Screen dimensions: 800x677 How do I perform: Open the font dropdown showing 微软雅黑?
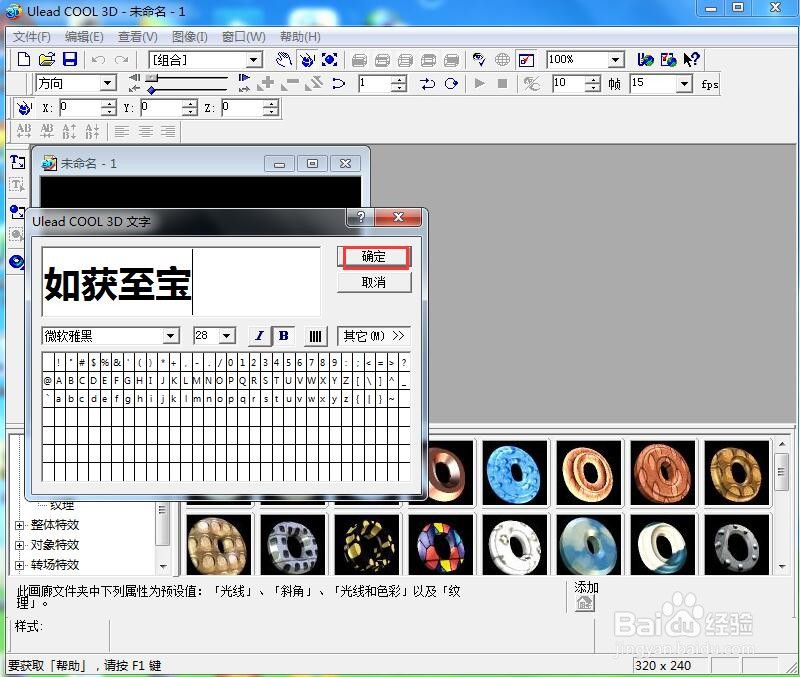pos(170,336)
